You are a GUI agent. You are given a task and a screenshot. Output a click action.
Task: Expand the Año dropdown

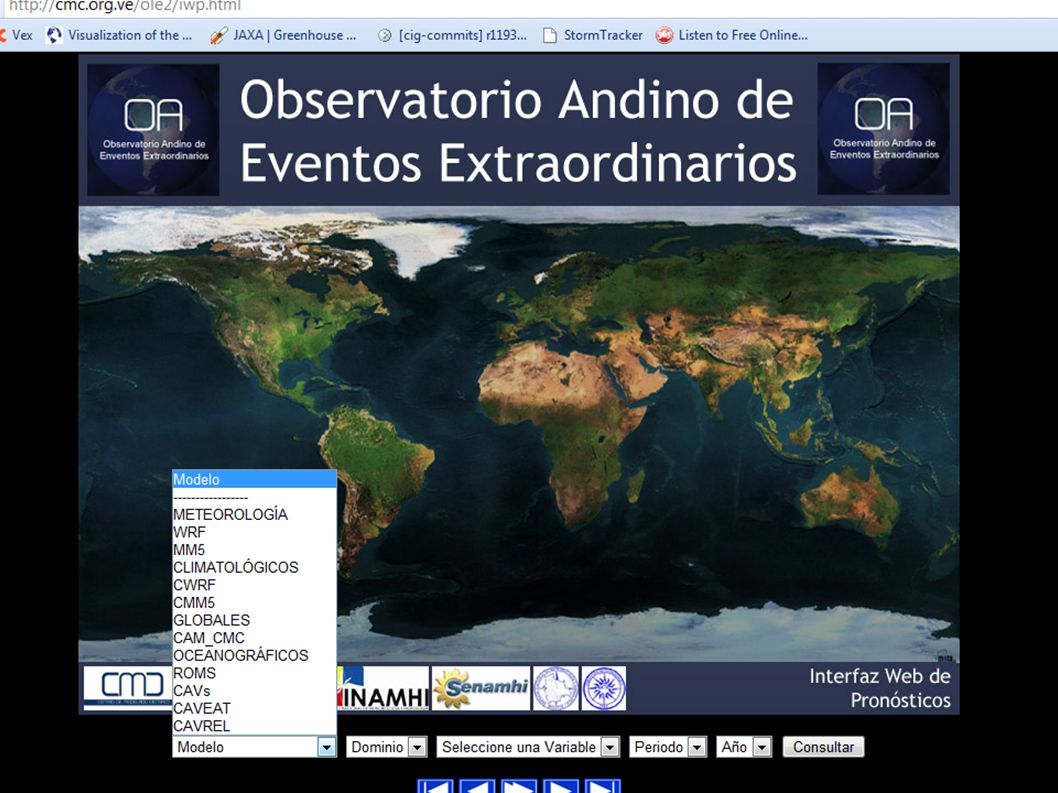pyautogui.click(x=744, y=747)
